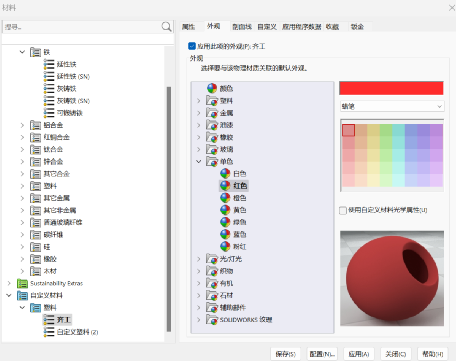Click the solid red current color bar

tap(391, 88)
